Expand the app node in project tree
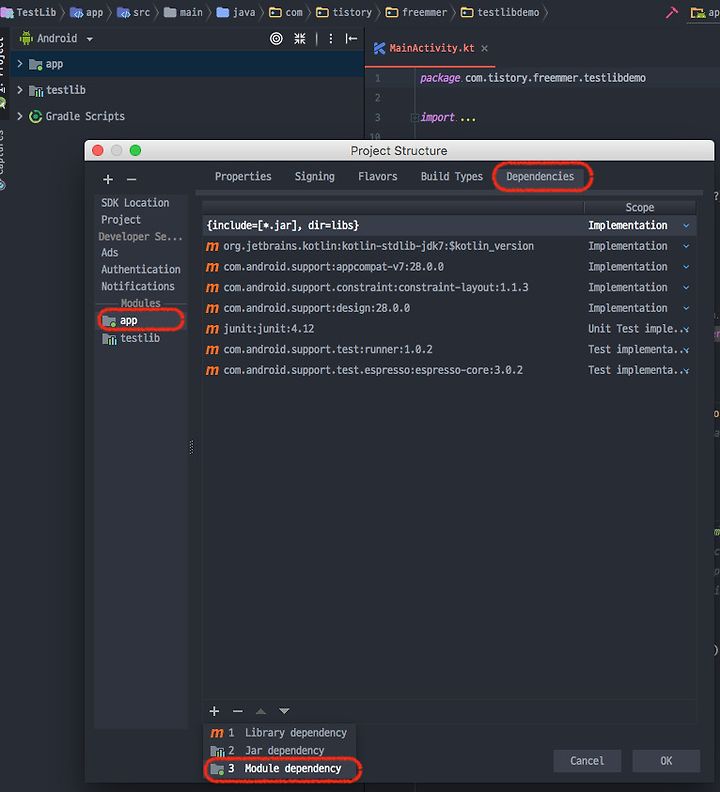This screenshot has height=792, width=720. click(x=20, y=64)
